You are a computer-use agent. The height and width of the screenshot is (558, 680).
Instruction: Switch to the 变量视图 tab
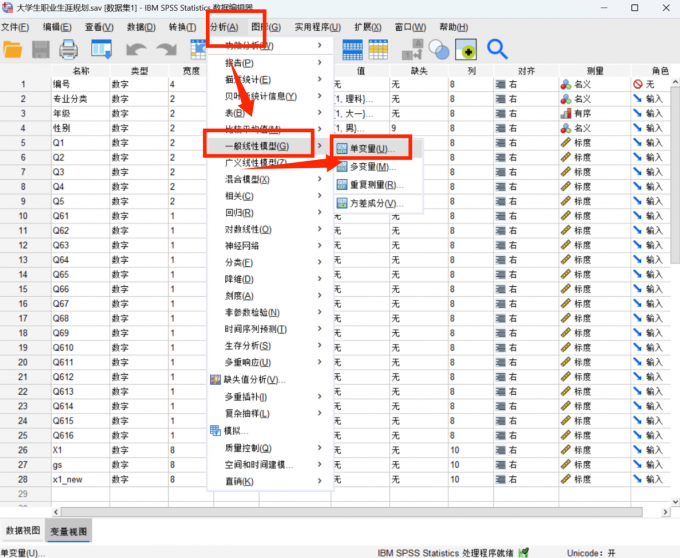[69, 531]
